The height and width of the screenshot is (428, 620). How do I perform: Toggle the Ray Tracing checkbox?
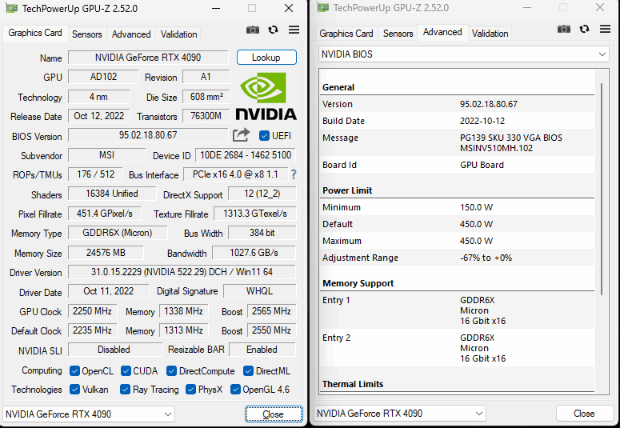(x=125, y=389)
